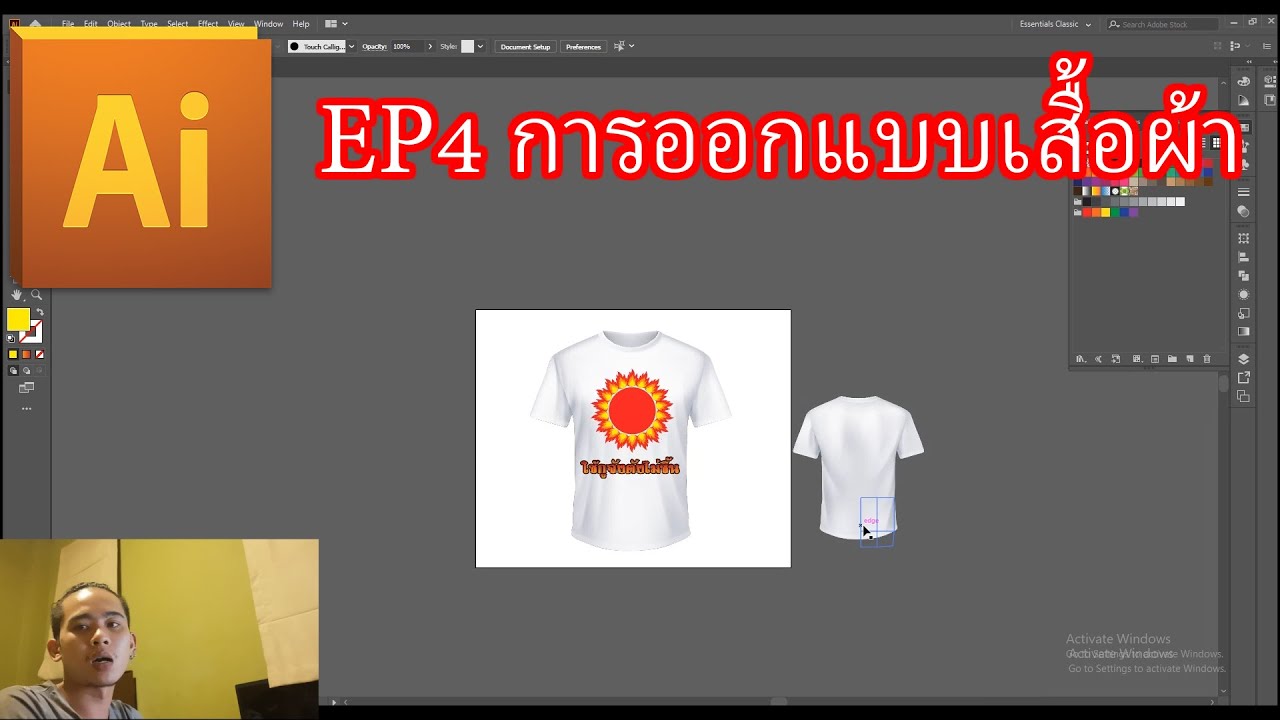1280x720 pixels.
Task: Set paint mode to Color
Action: [13, 354]
